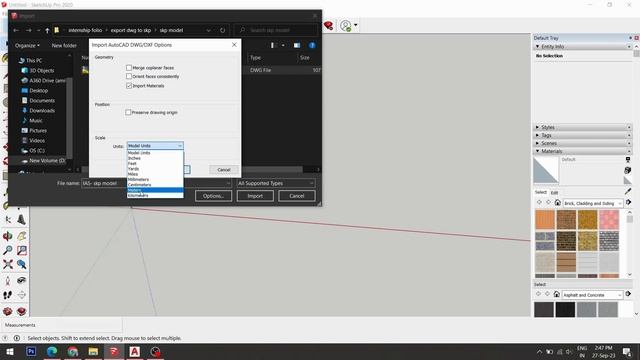
Task: Toggle the preview pane icon in Import dialog
Action: 297,45
